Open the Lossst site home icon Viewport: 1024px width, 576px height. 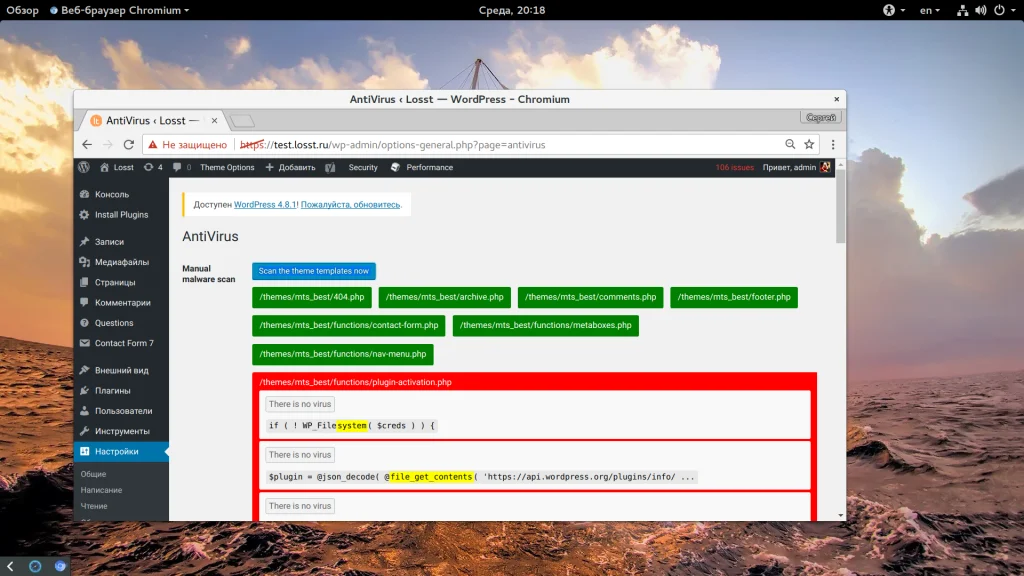[x=104, y=167]
